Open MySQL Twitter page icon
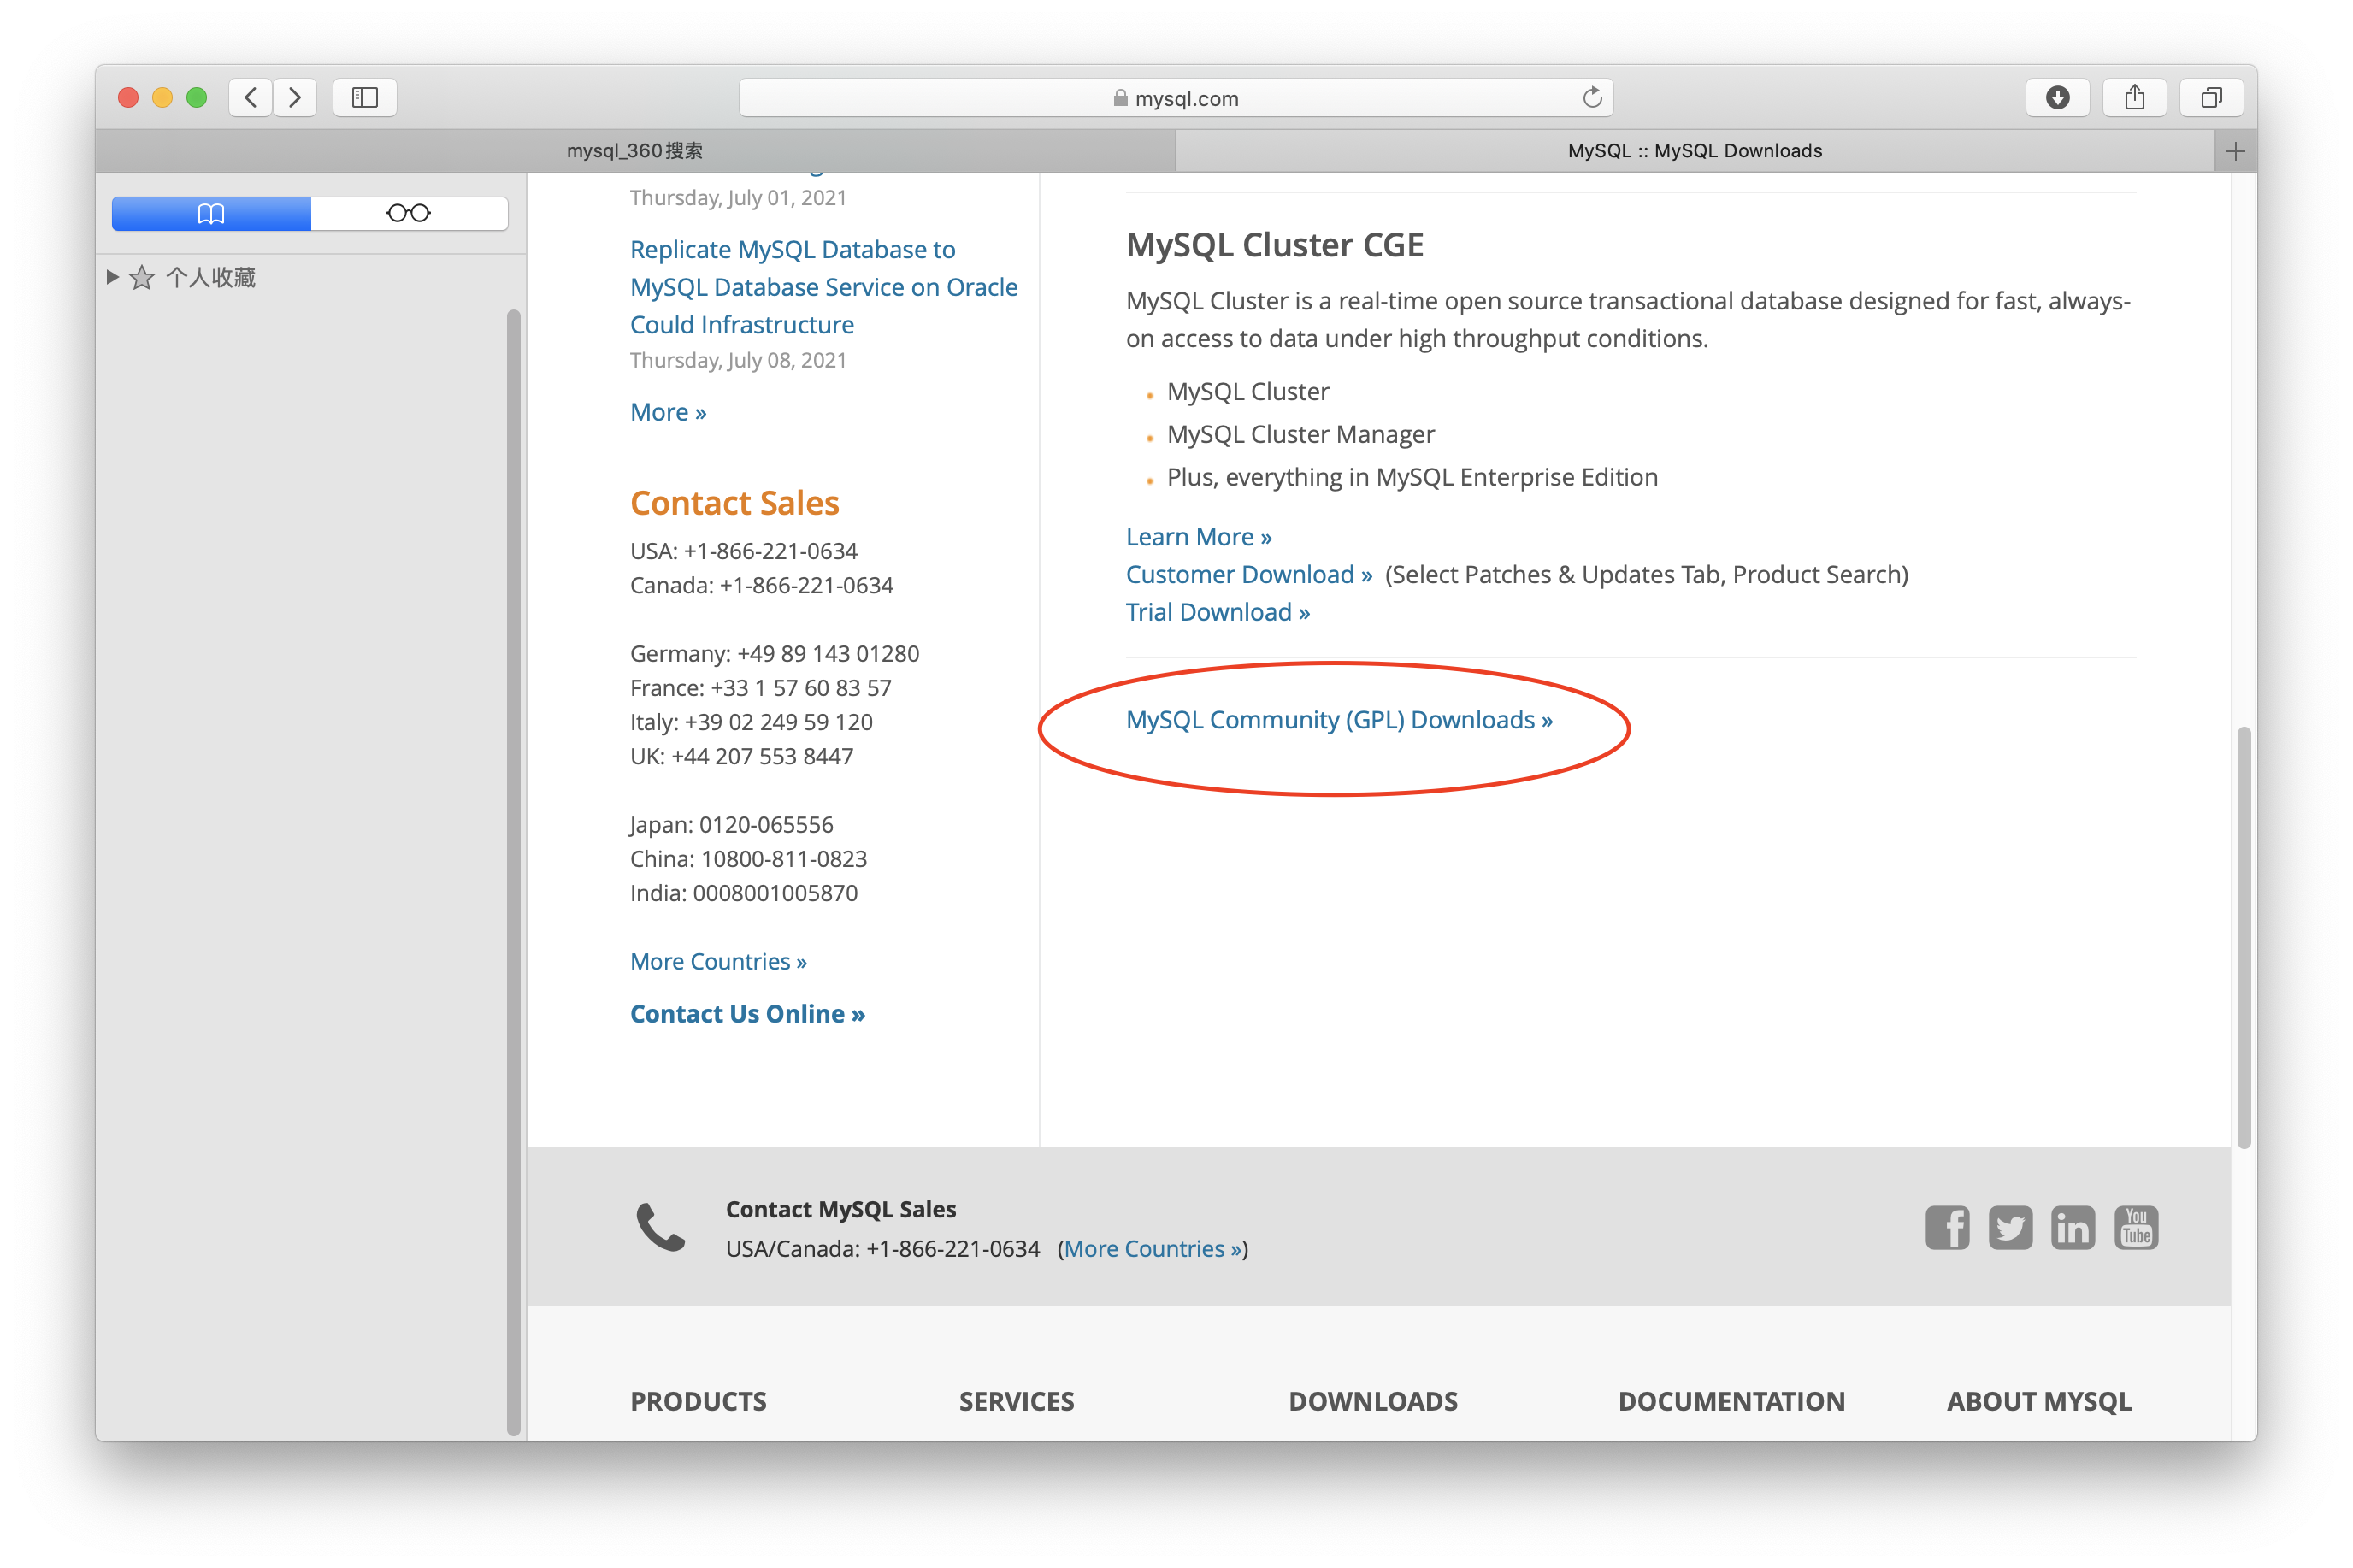Viewport: 2353px width, 1568px height. click(2010, 1227)
